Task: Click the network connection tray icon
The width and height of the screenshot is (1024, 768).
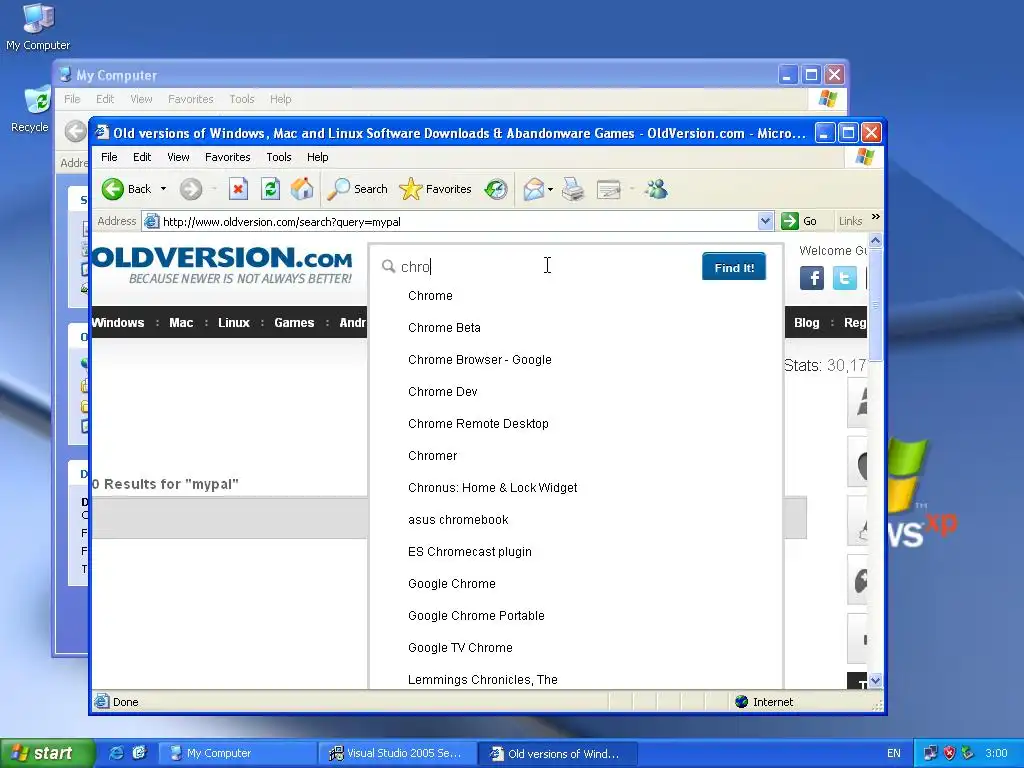Action: (x=931, y=753)
